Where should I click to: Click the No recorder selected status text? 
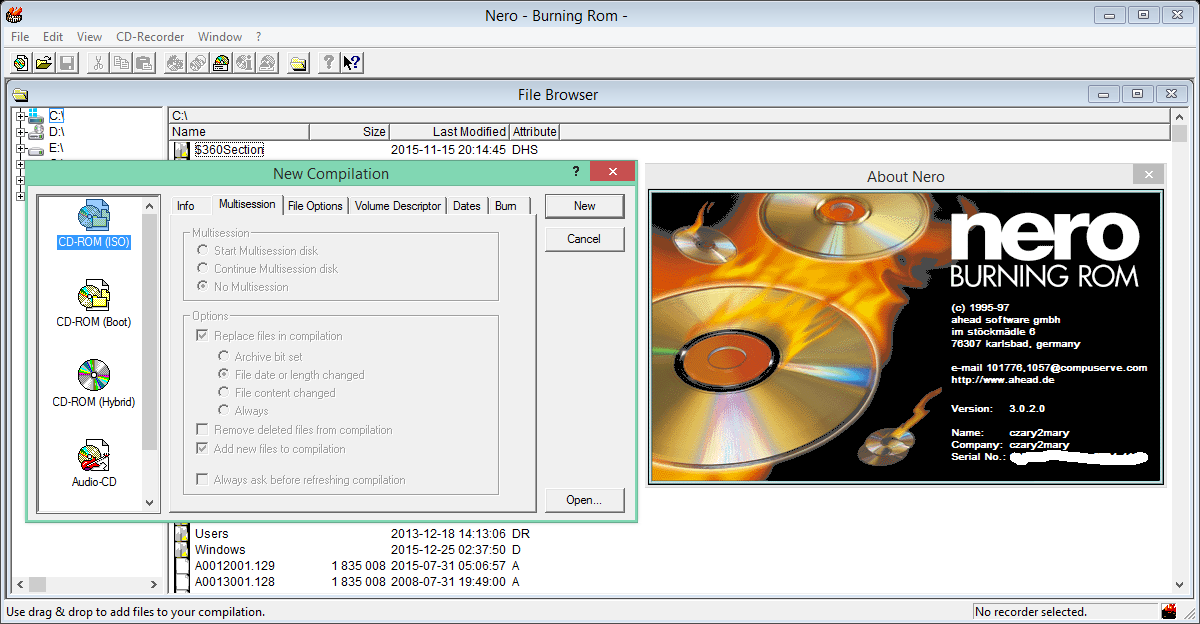tap(1031, 612)
